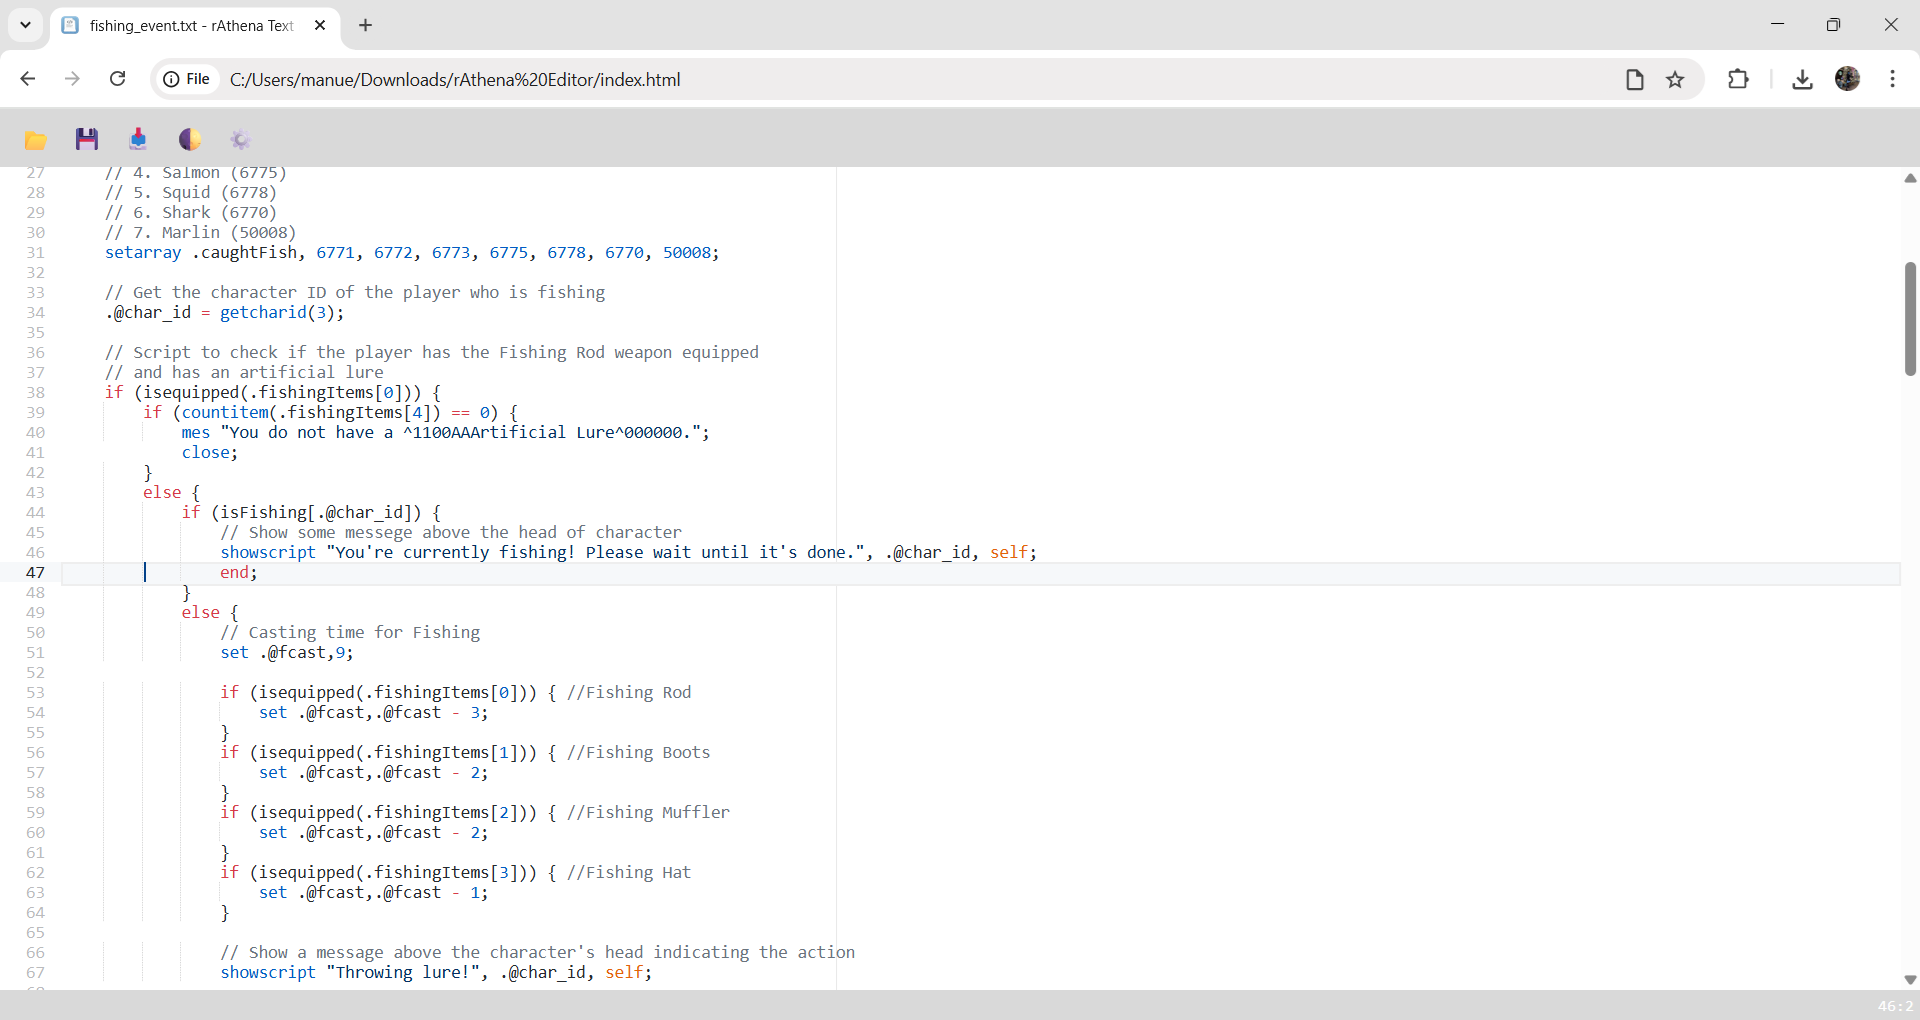Viewport: 1920px width, 1020px height.
Task: Click 'set .@fcast,9;' on line 51
Action: point(287,652)
